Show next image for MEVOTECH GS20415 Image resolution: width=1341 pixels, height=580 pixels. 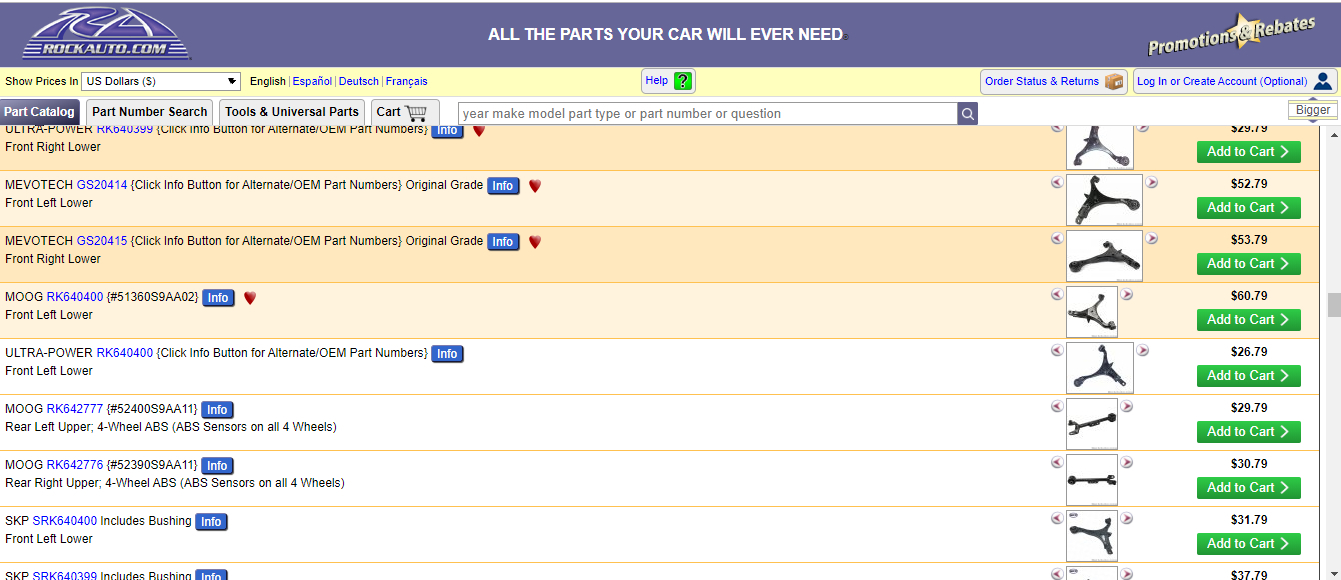1152,239
